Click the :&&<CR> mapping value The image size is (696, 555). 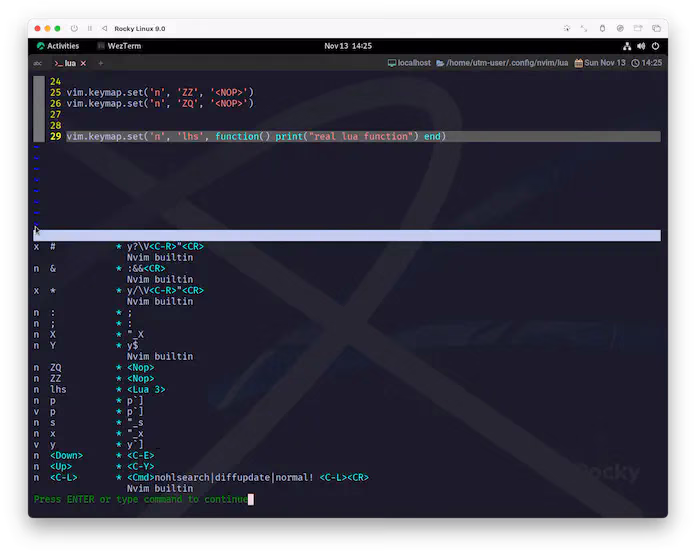click(146, 269)
